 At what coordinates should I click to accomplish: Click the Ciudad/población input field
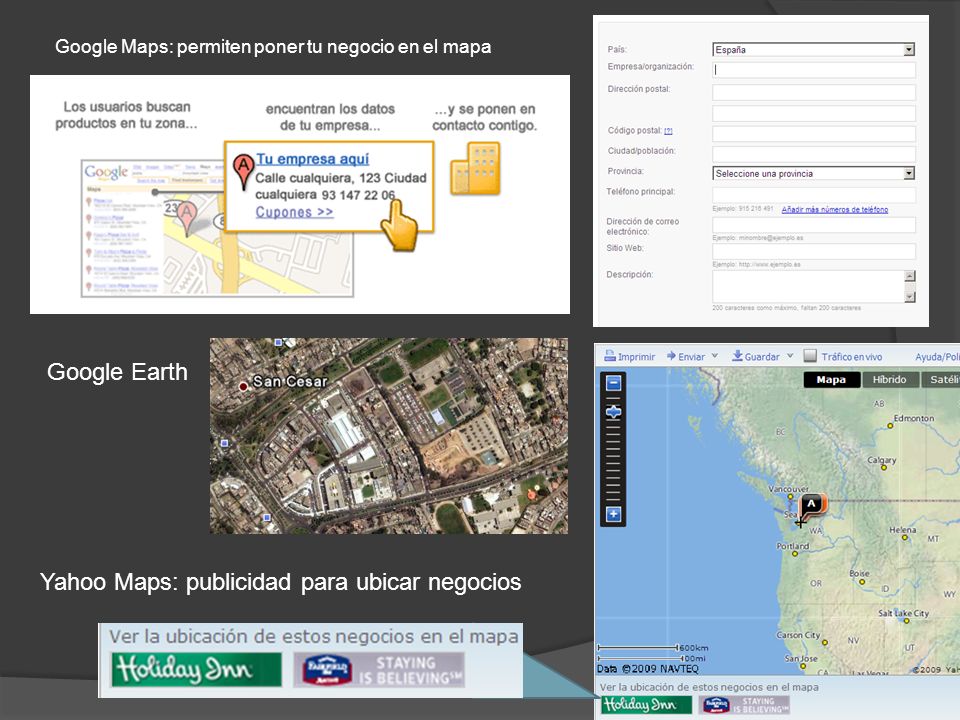pos(814,154)
